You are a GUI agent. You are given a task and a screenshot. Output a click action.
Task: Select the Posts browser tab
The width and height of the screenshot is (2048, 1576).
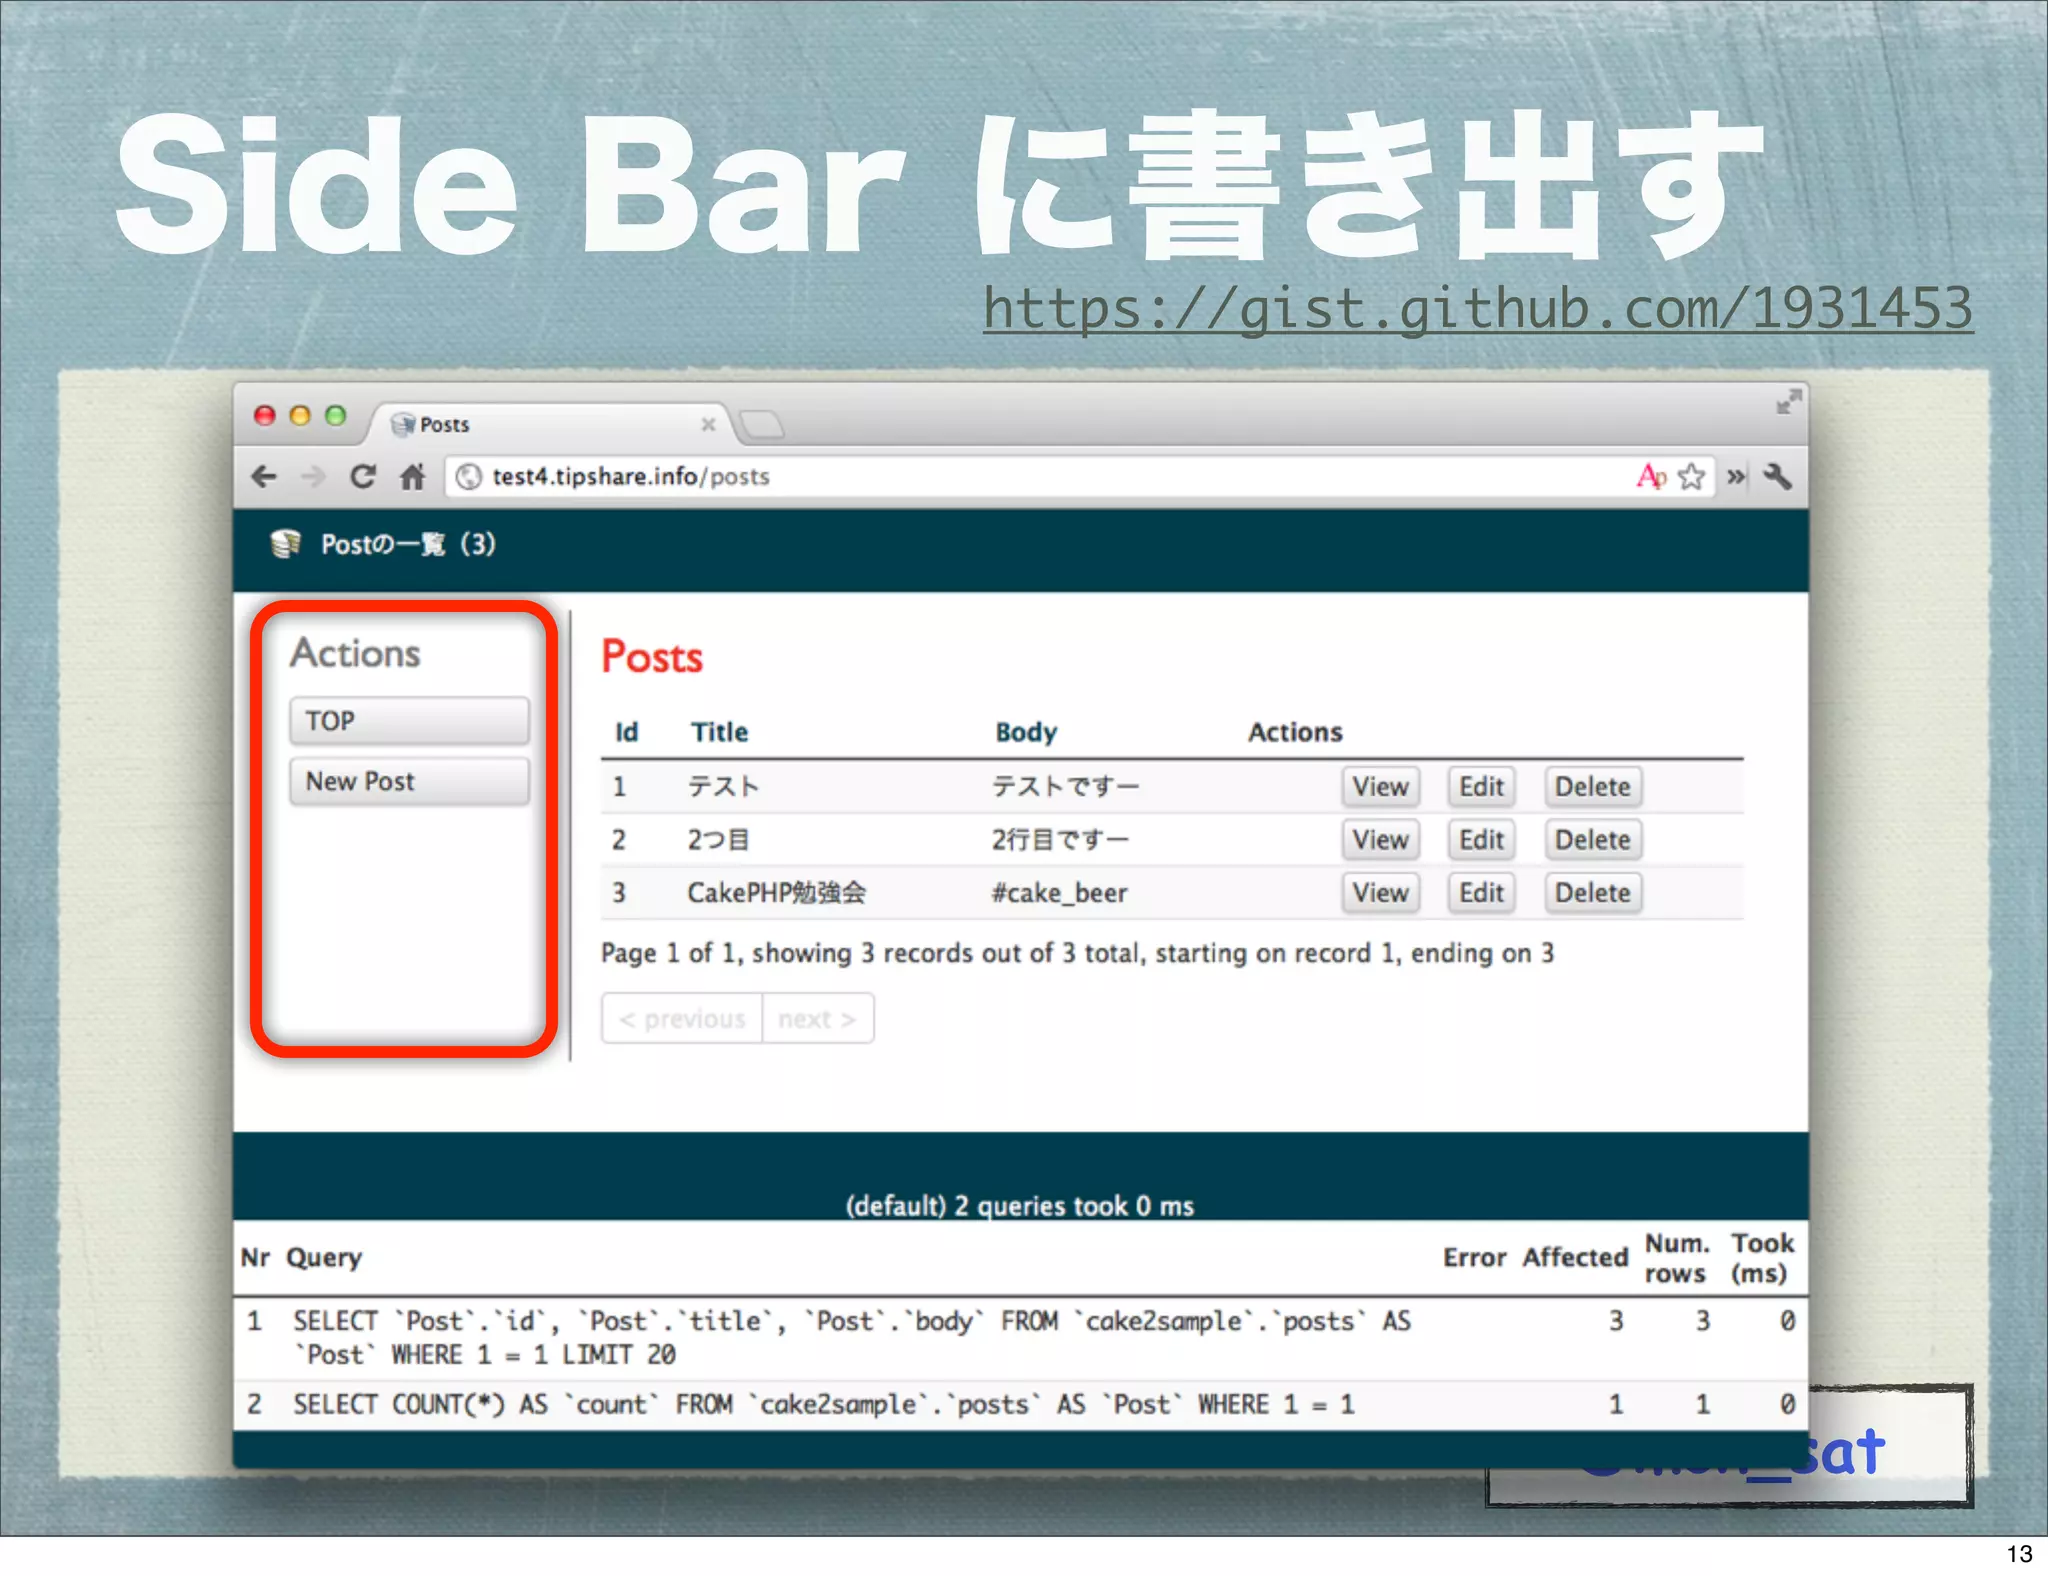pos(554,424)
